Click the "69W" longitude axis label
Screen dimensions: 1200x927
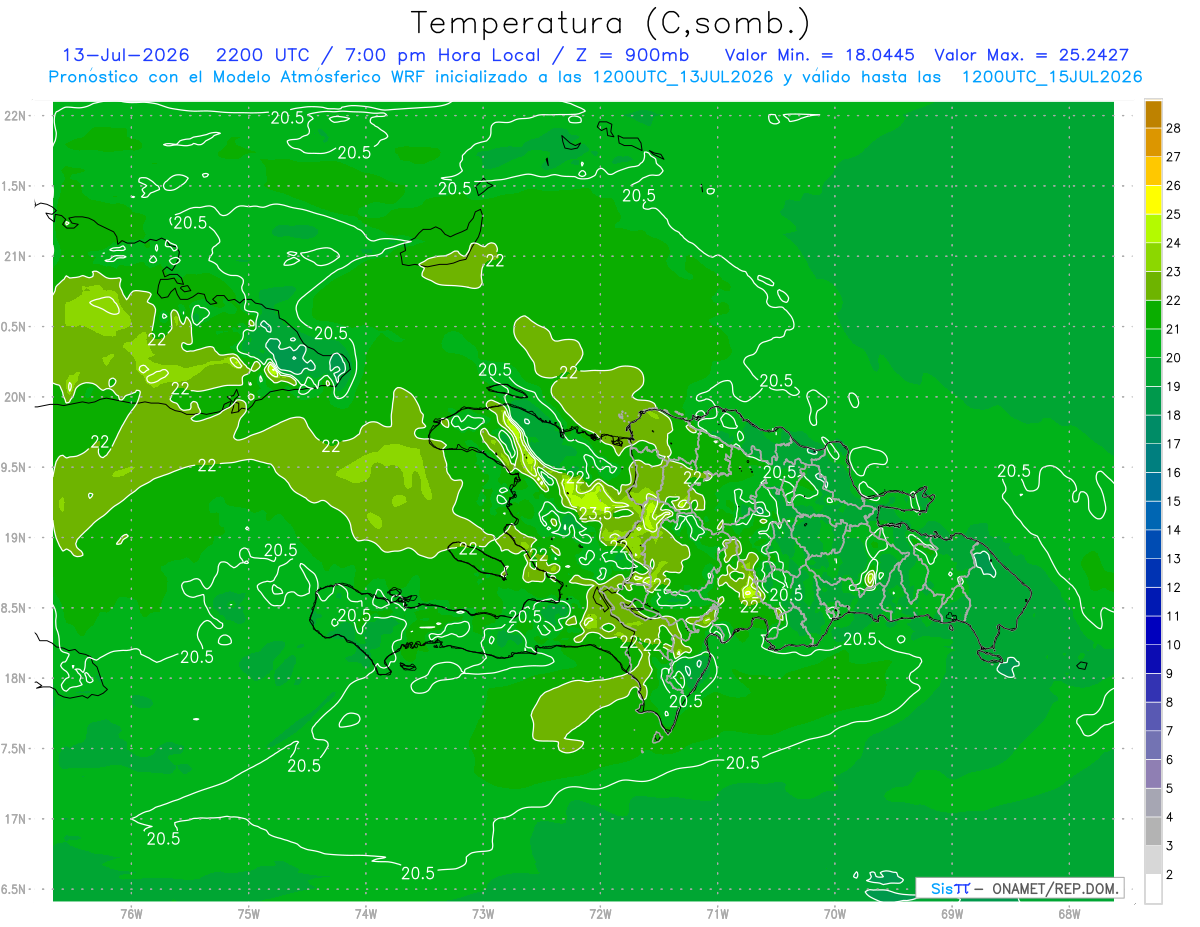(x=952, y=914)
